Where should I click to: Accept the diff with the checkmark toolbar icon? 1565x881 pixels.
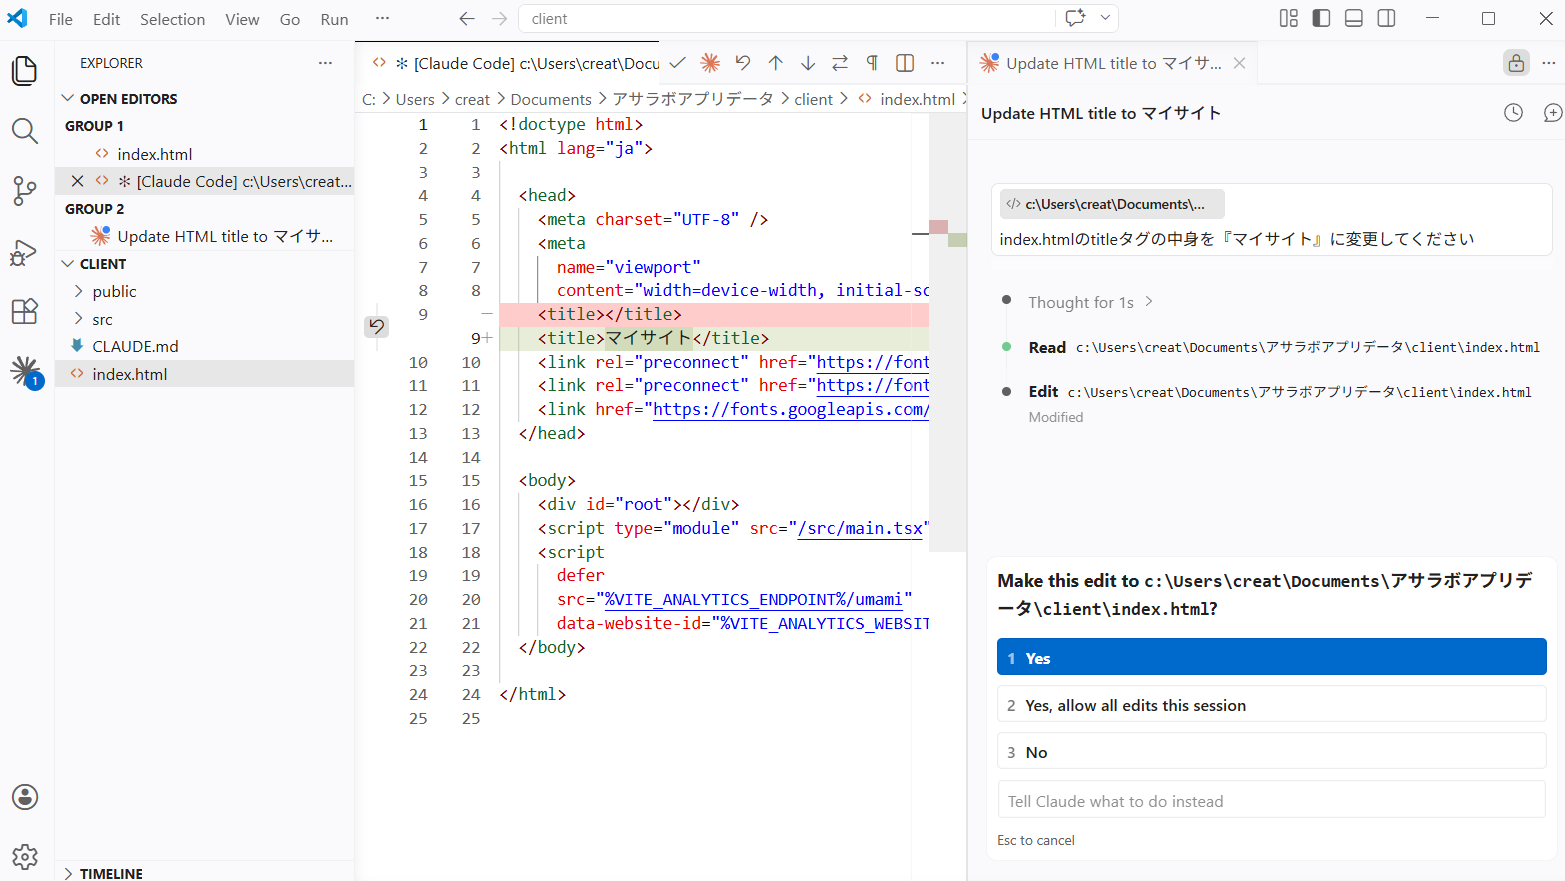[x=677, y=62]
